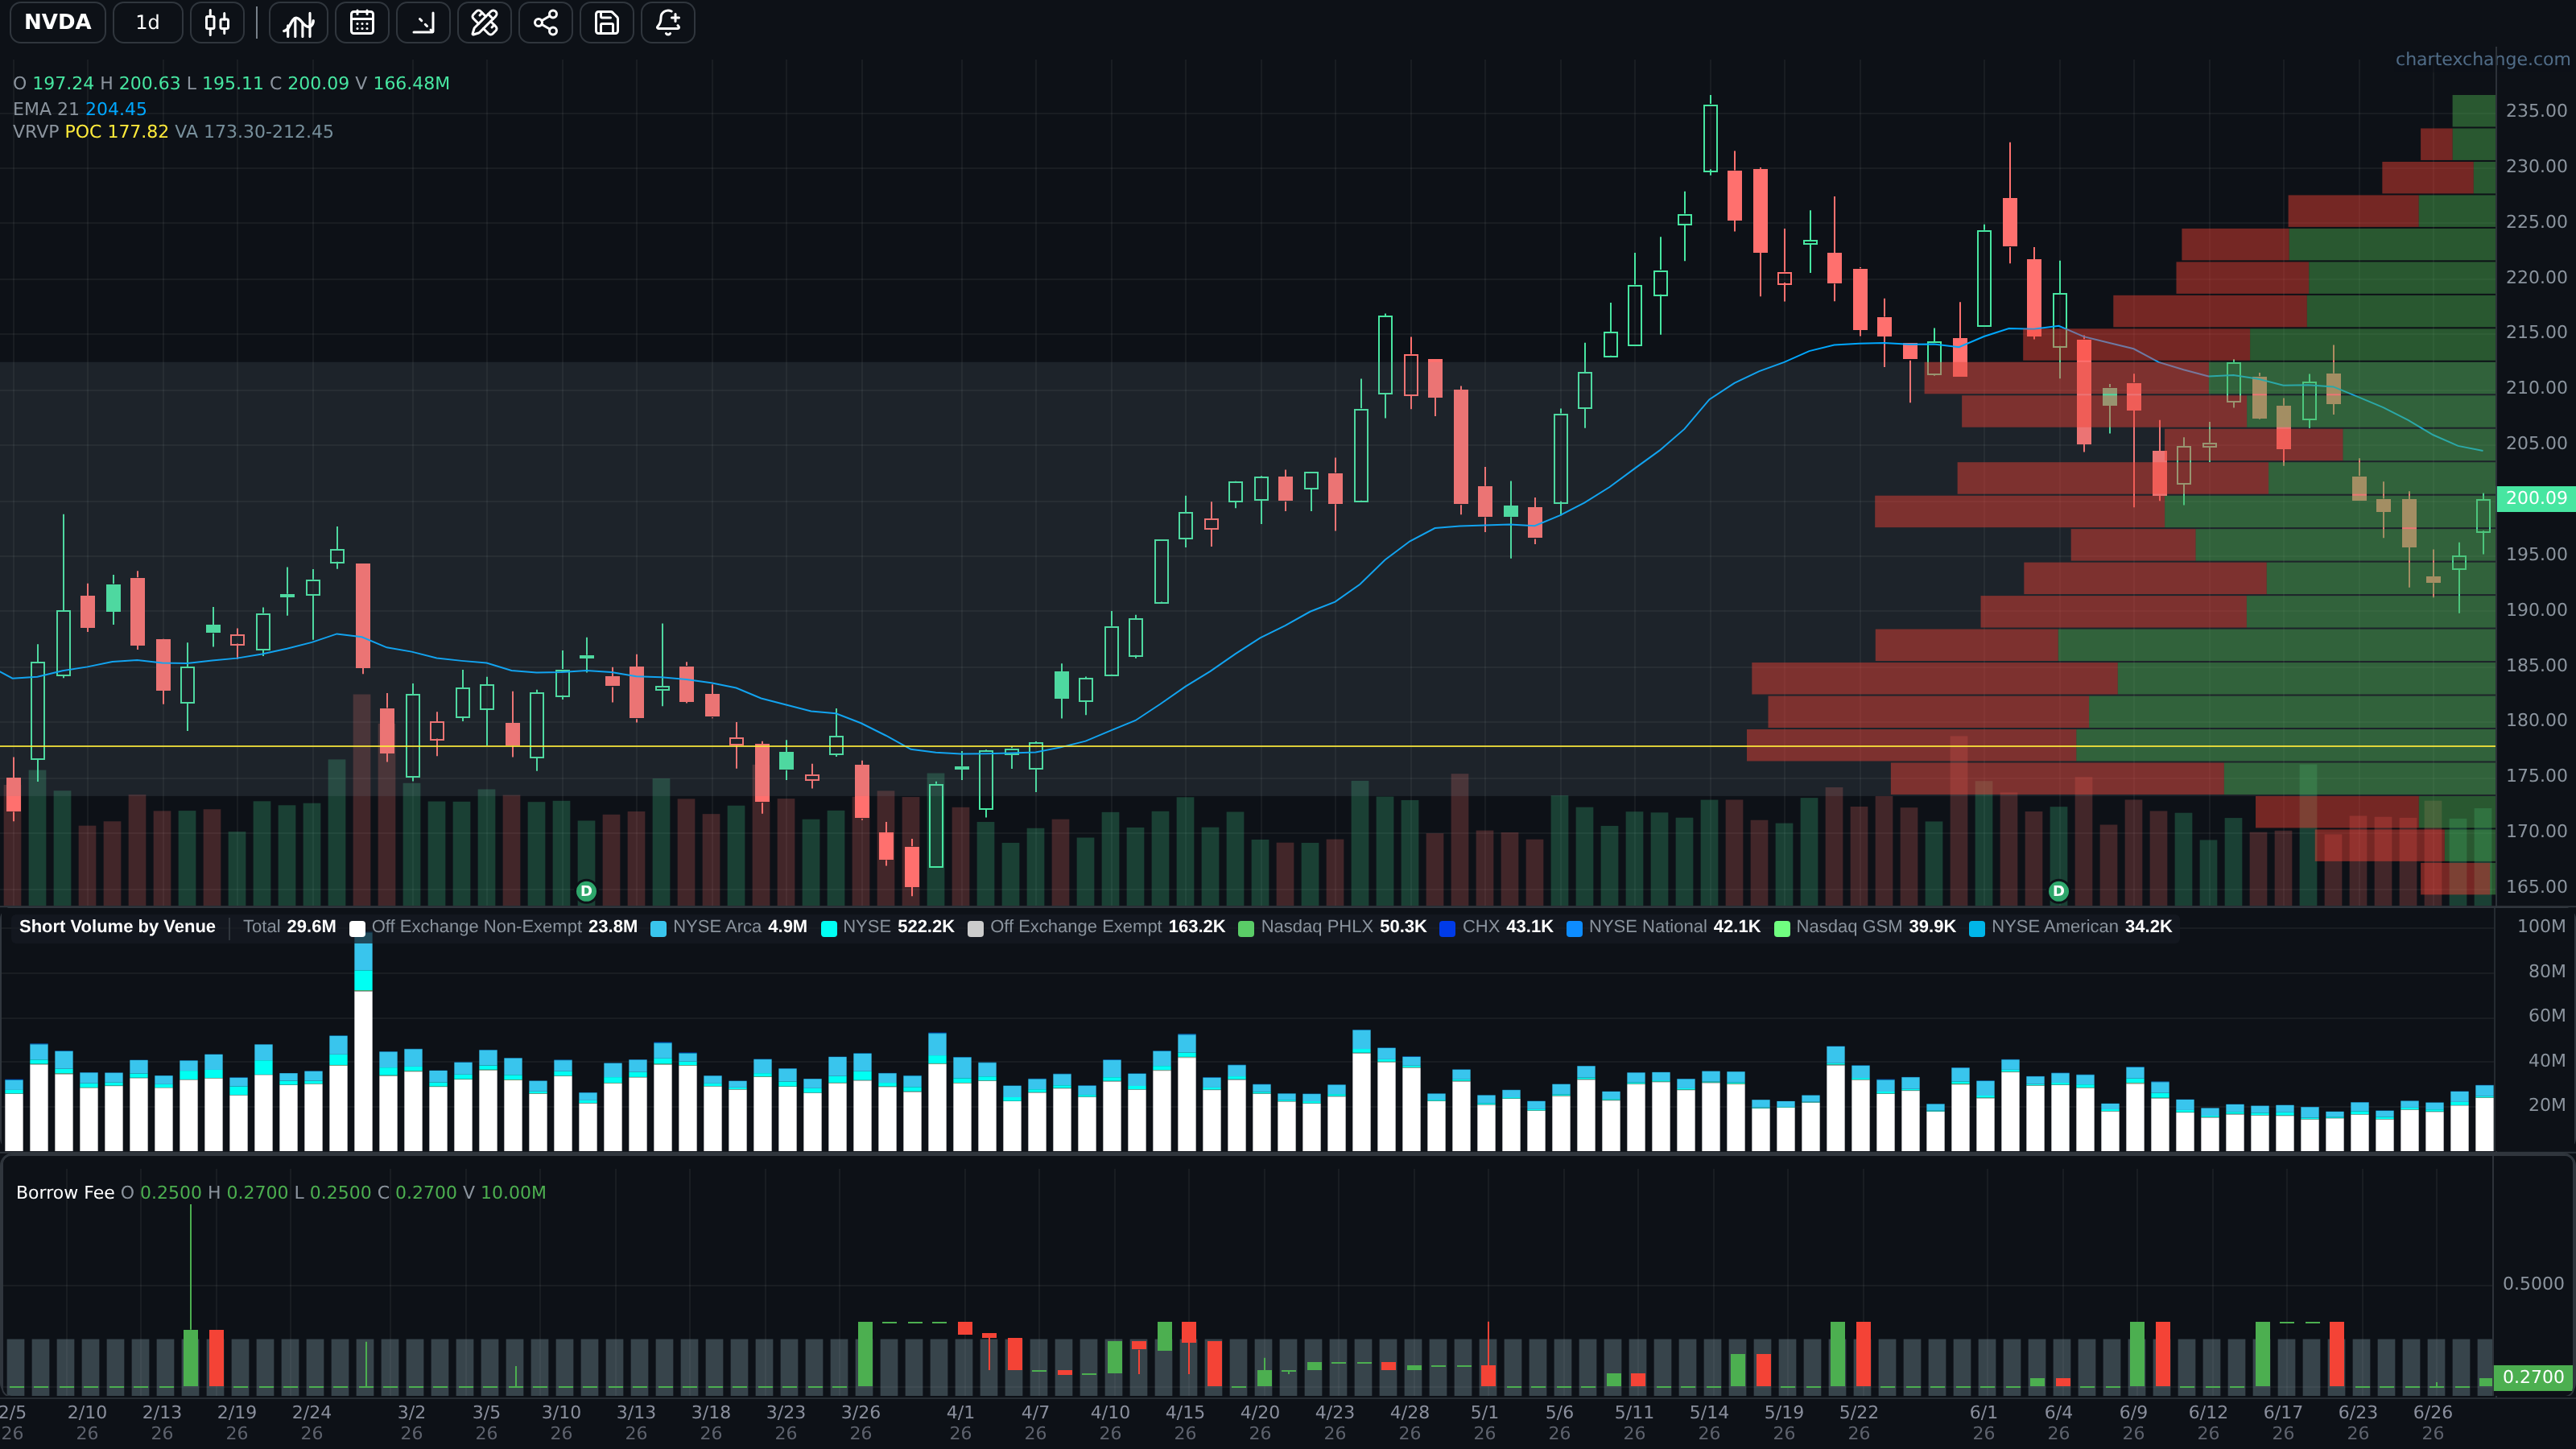The width and height of the screenshot is (2576, 1449).
Task: Click the 165.00 price axis label
Action: tap(2536, 886)
